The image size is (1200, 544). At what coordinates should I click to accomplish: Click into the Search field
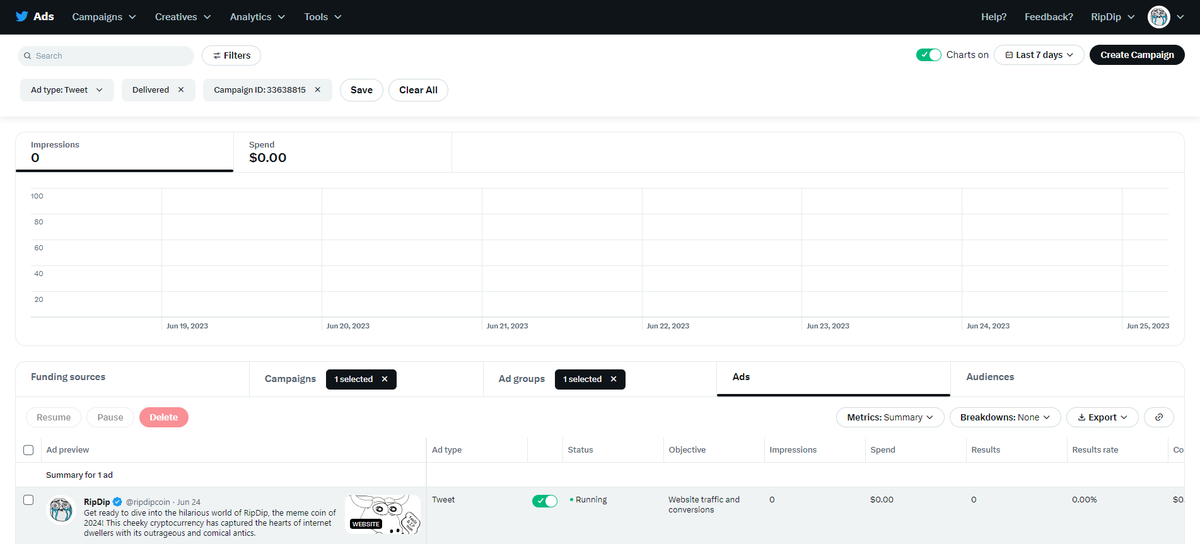point(107,56)
